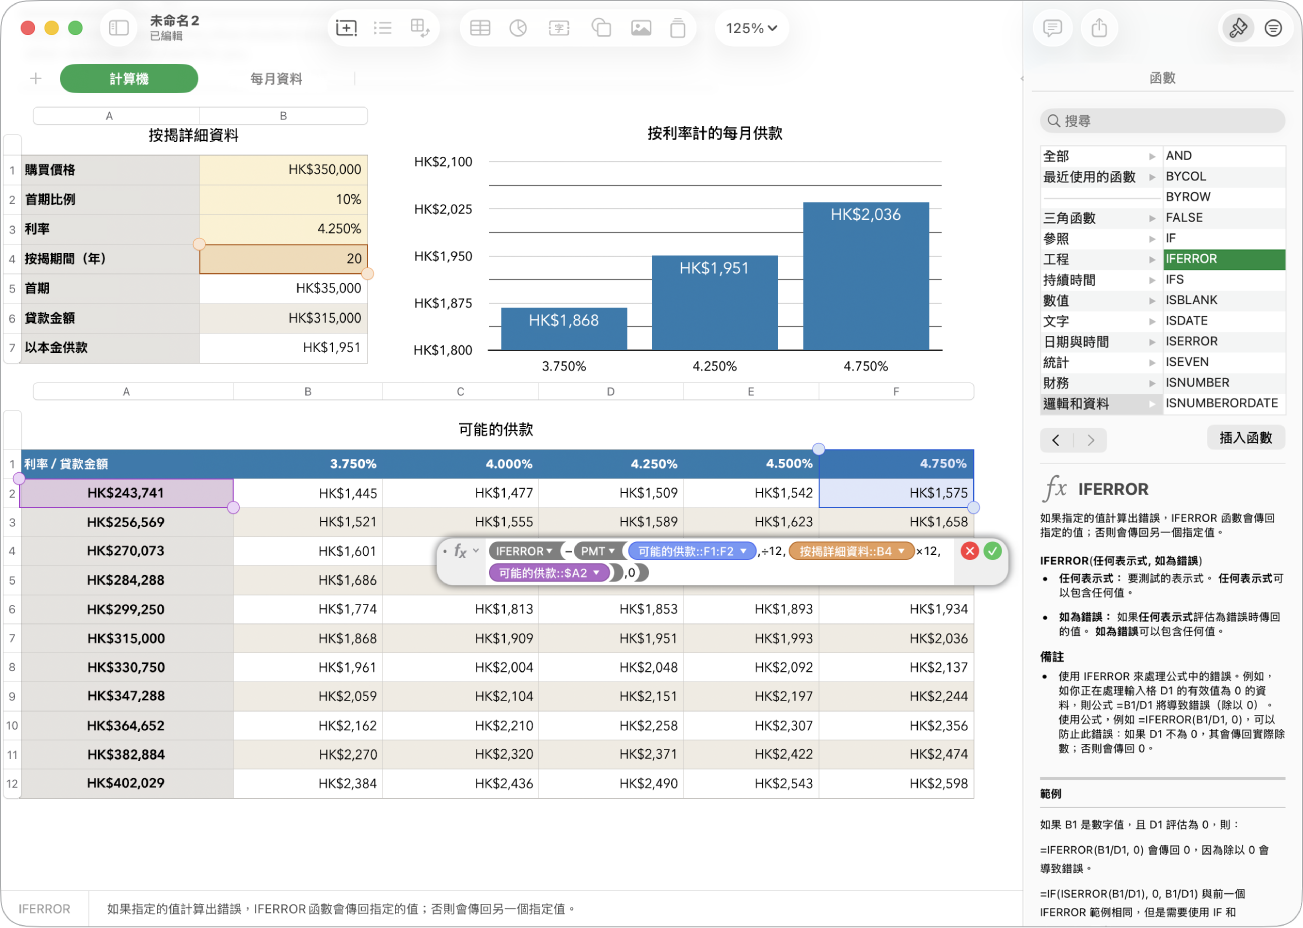Add a new sheet with plus icon
1303x928 pixels.
pos(36,78)
